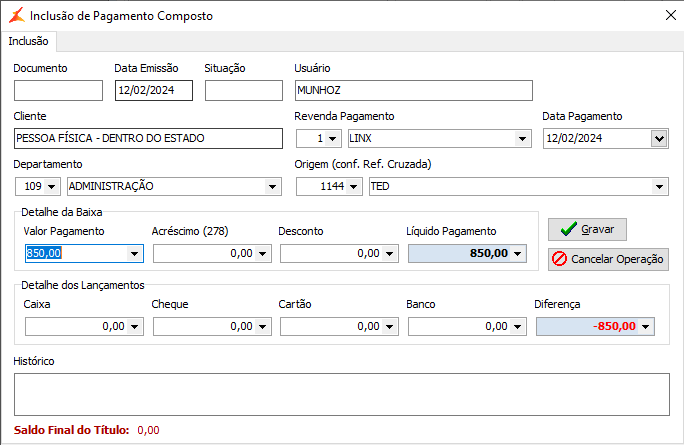684x445 pixels.
Task: Click the Gravar button with green checkmark
Action: [x=587, y=229]
